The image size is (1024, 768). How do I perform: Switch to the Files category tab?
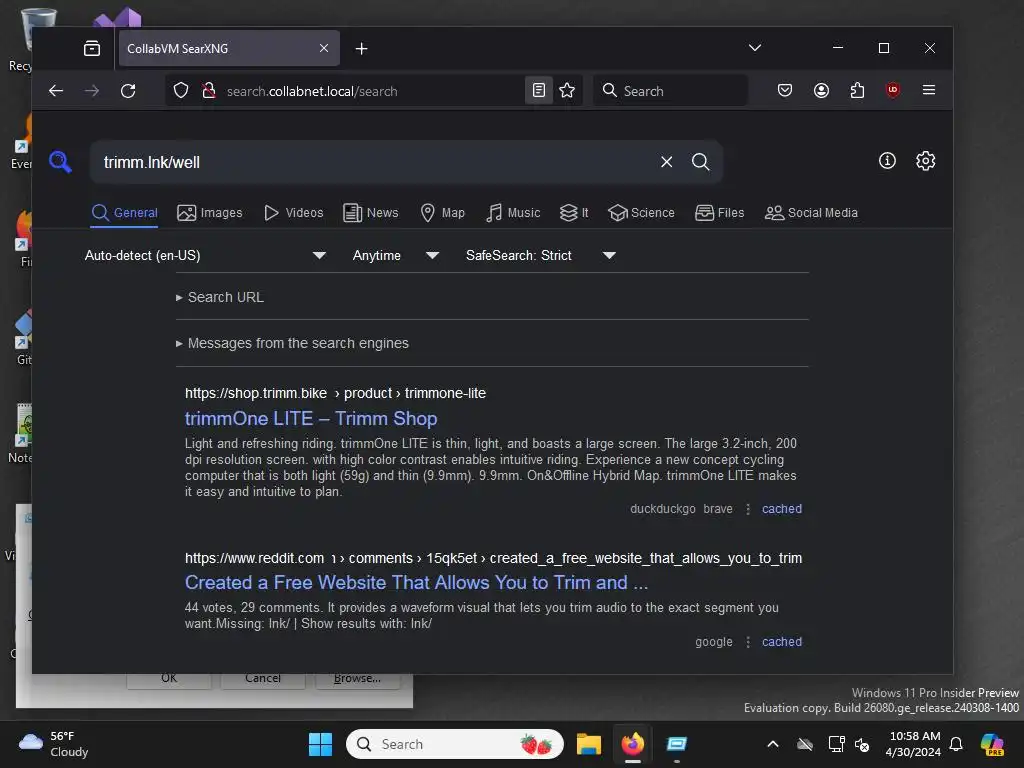720,213
